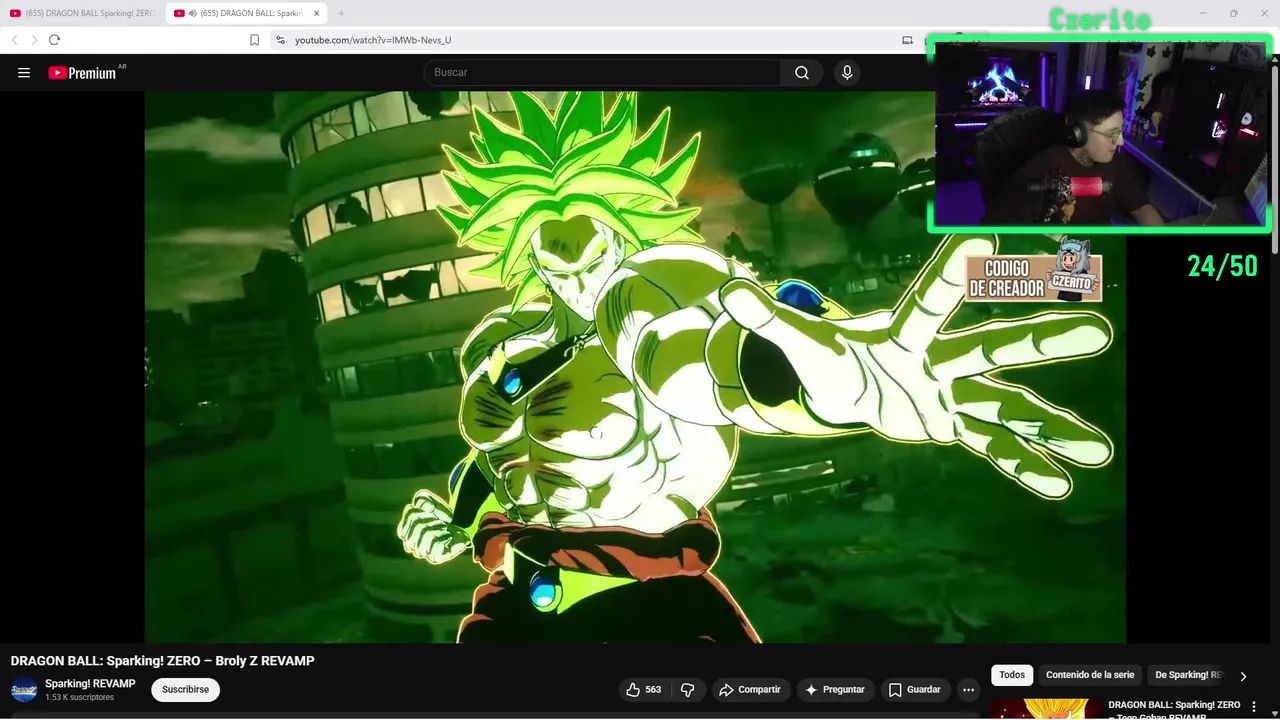
Task: Select the De Sparking! chip
Action: click(x=1188, y=675)
